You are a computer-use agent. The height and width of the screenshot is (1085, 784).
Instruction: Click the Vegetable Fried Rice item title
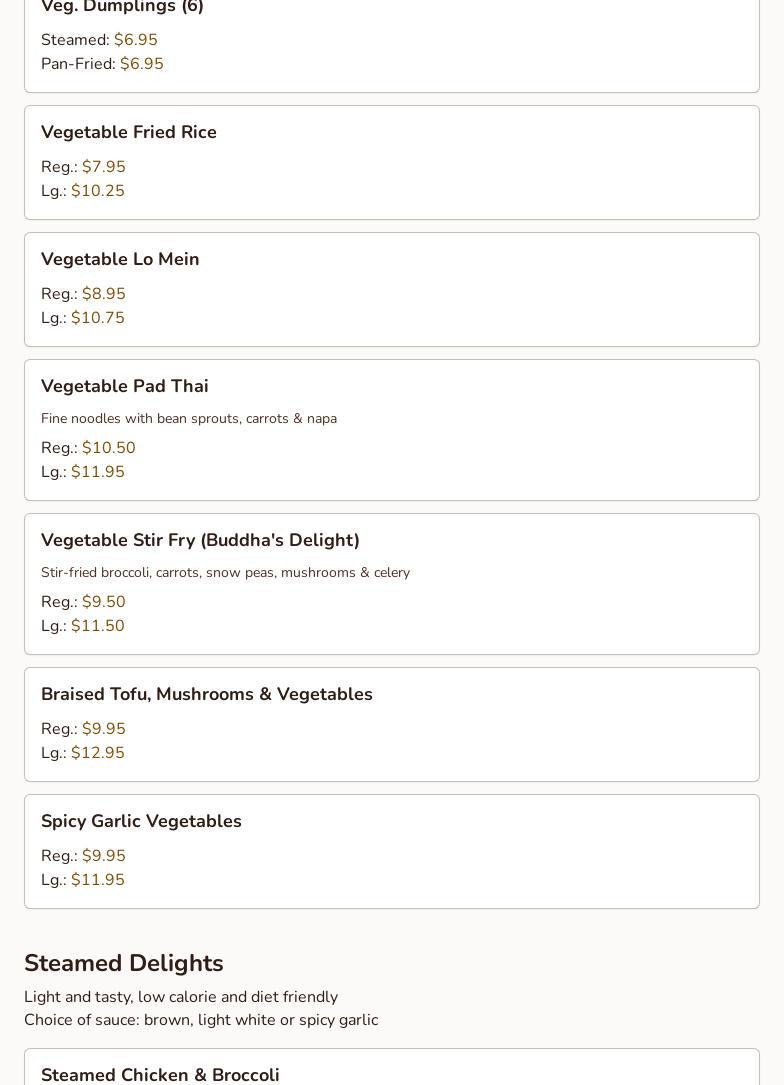[129, 132]
